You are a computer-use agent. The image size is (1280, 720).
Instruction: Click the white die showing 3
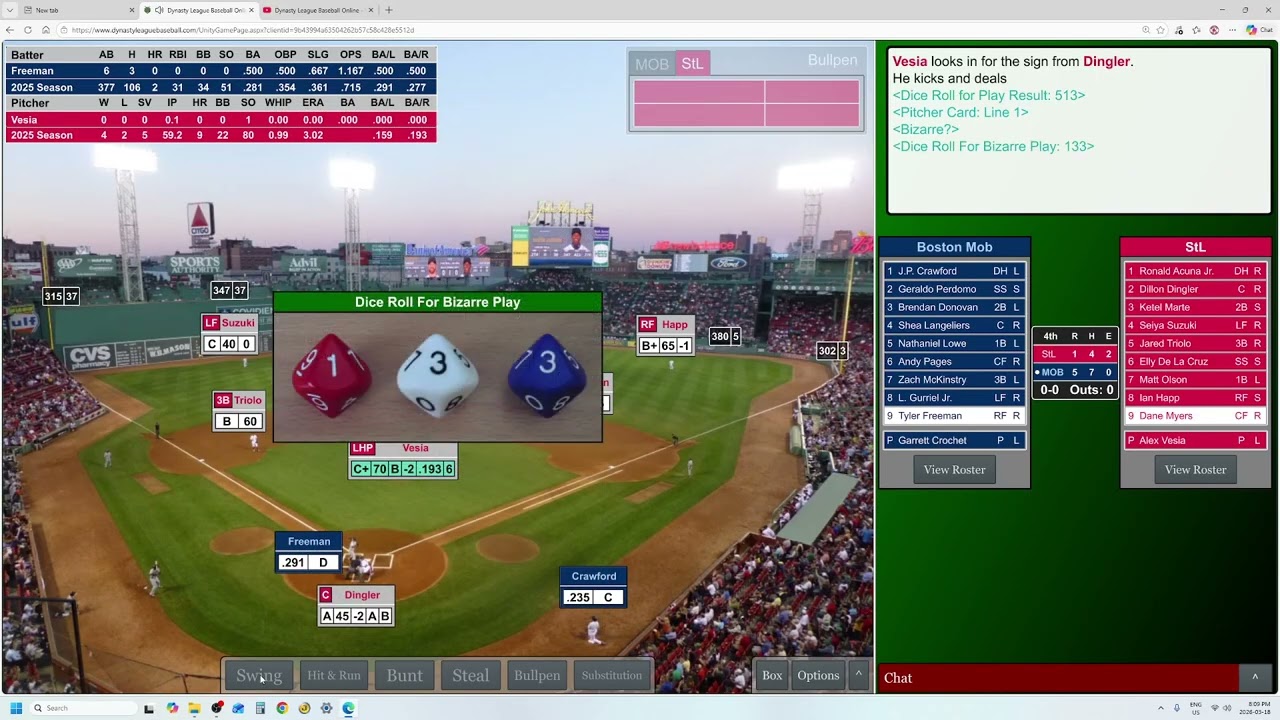438,375
